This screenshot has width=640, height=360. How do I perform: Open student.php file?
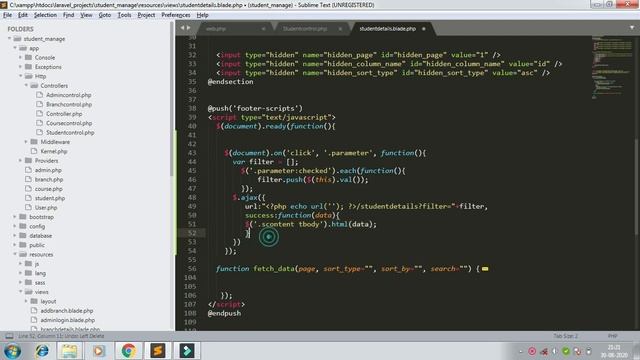click(50, 198)
